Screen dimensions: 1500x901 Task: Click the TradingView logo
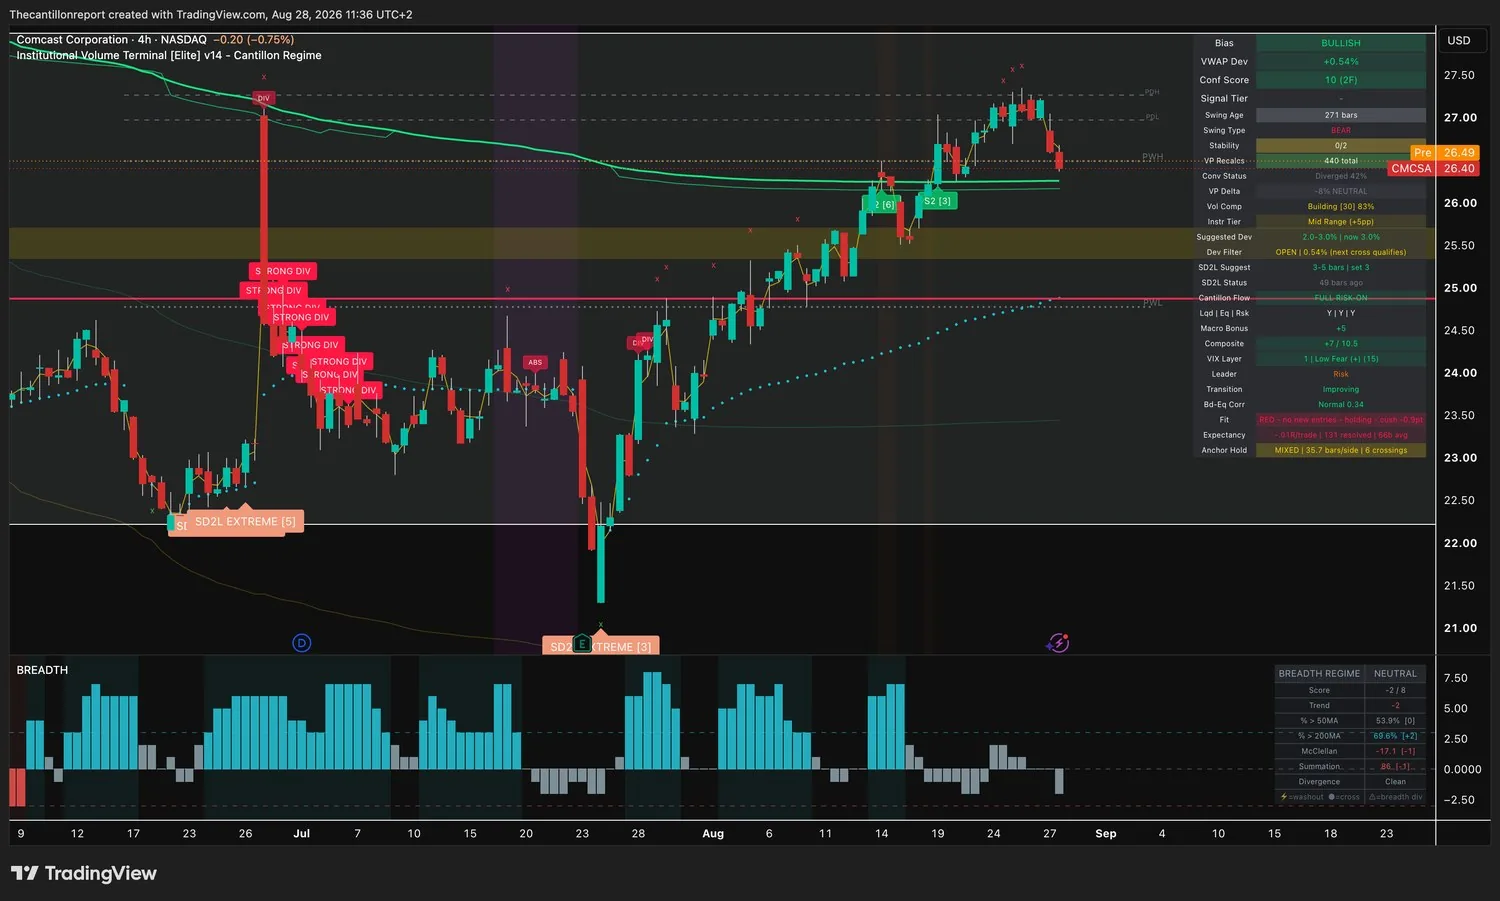coord(84,873)
